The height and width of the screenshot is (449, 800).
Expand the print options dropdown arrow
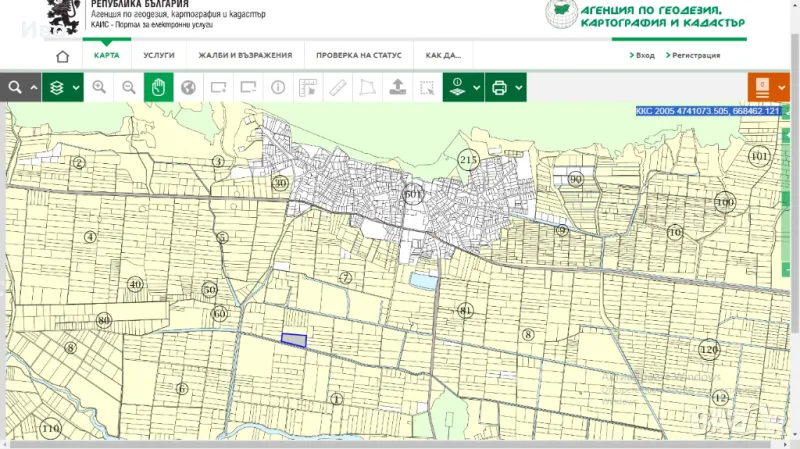(x=519, y=88)
